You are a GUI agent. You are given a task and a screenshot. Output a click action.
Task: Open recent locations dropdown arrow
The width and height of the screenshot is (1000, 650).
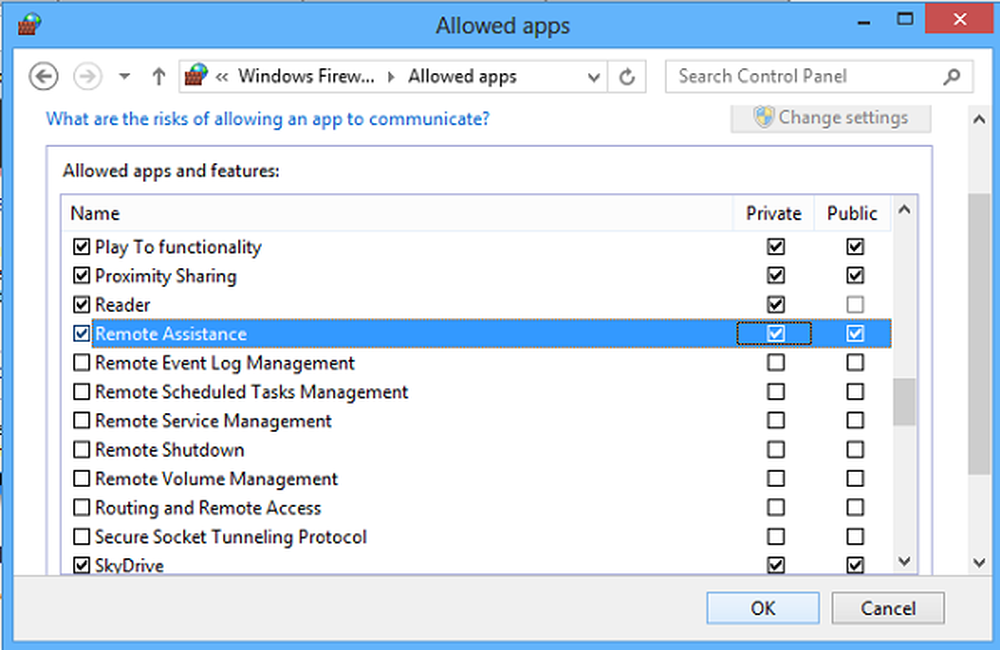pyautogui.click(x=124, y=76)
